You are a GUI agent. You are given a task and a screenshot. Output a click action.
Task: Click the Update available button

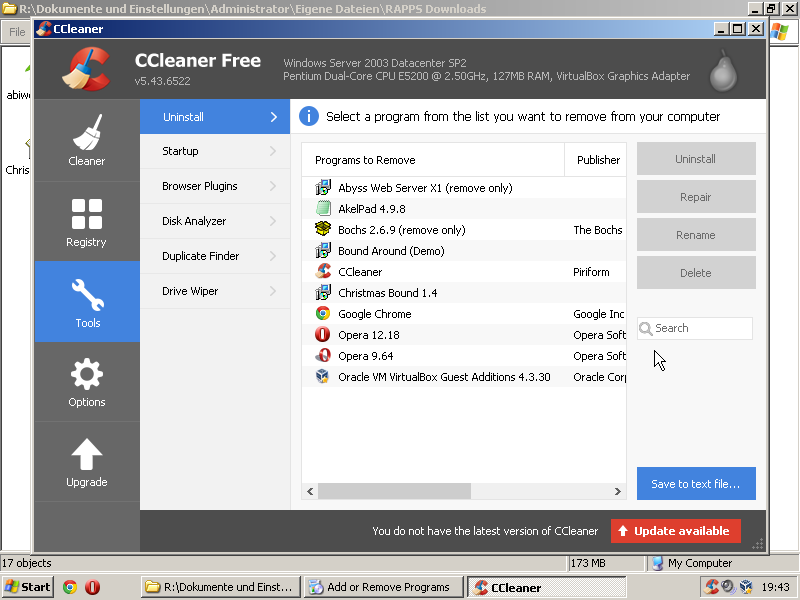click(675, 531)
